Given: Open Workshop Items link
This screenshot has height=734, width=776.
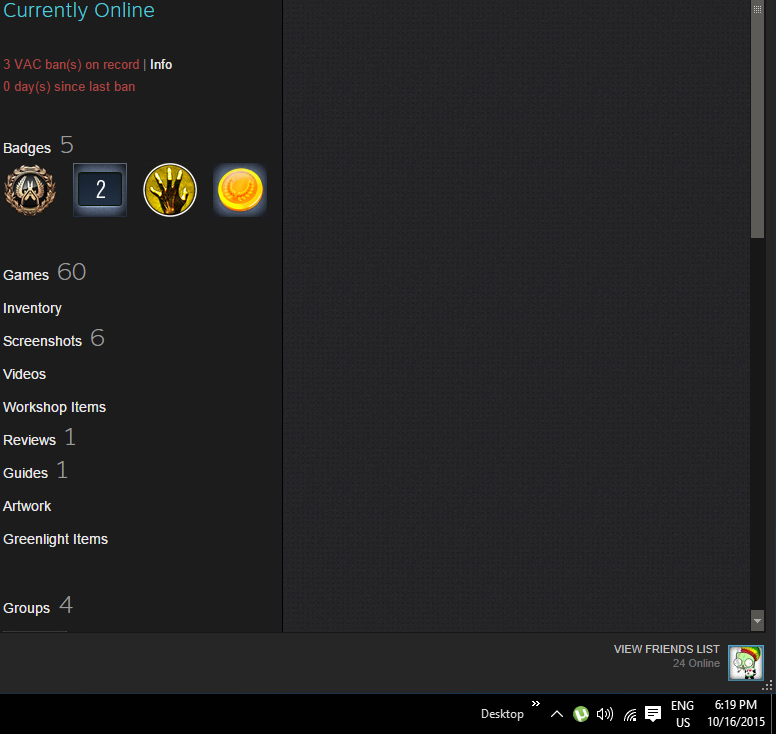Looking at the screenshot, I should pyautogui.click(x=54, y=407).
